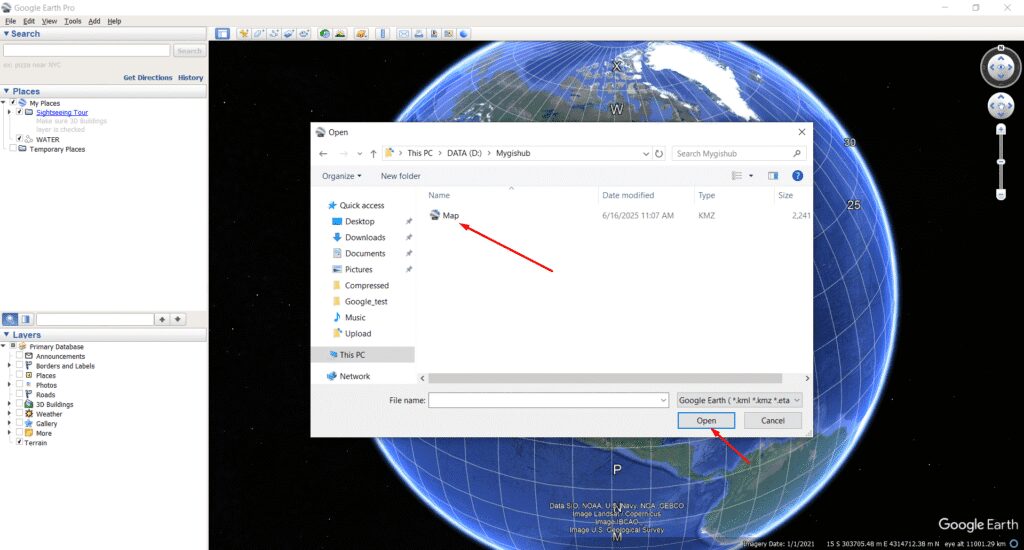Click the Save Image toolbar icon
This screenshot has width=1024, height=550.
coord(434,34)
